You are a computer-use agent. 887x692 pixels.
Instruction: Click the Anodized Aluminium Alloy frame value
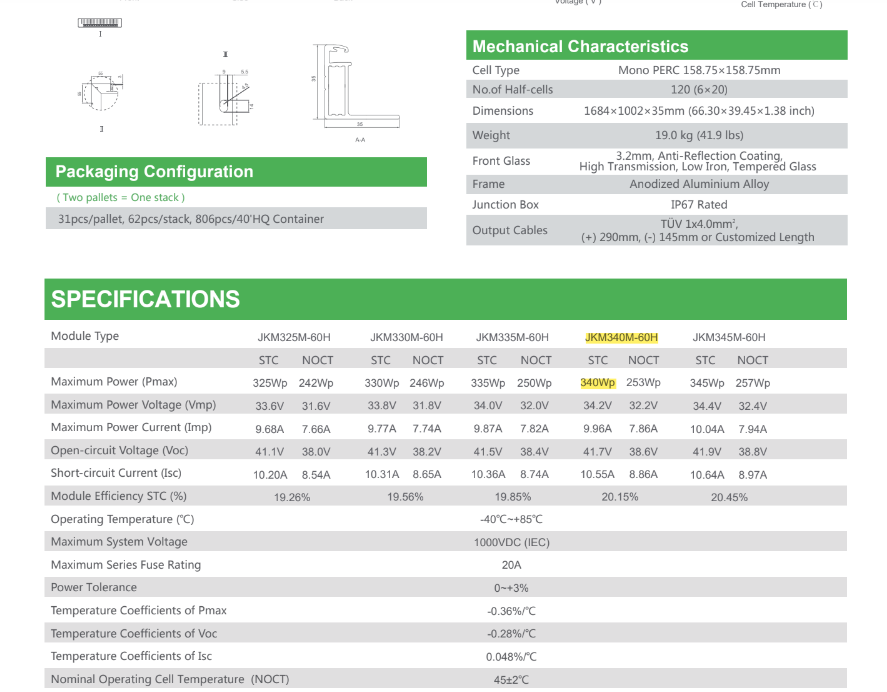pyautogui.click(x=699, y=184)
